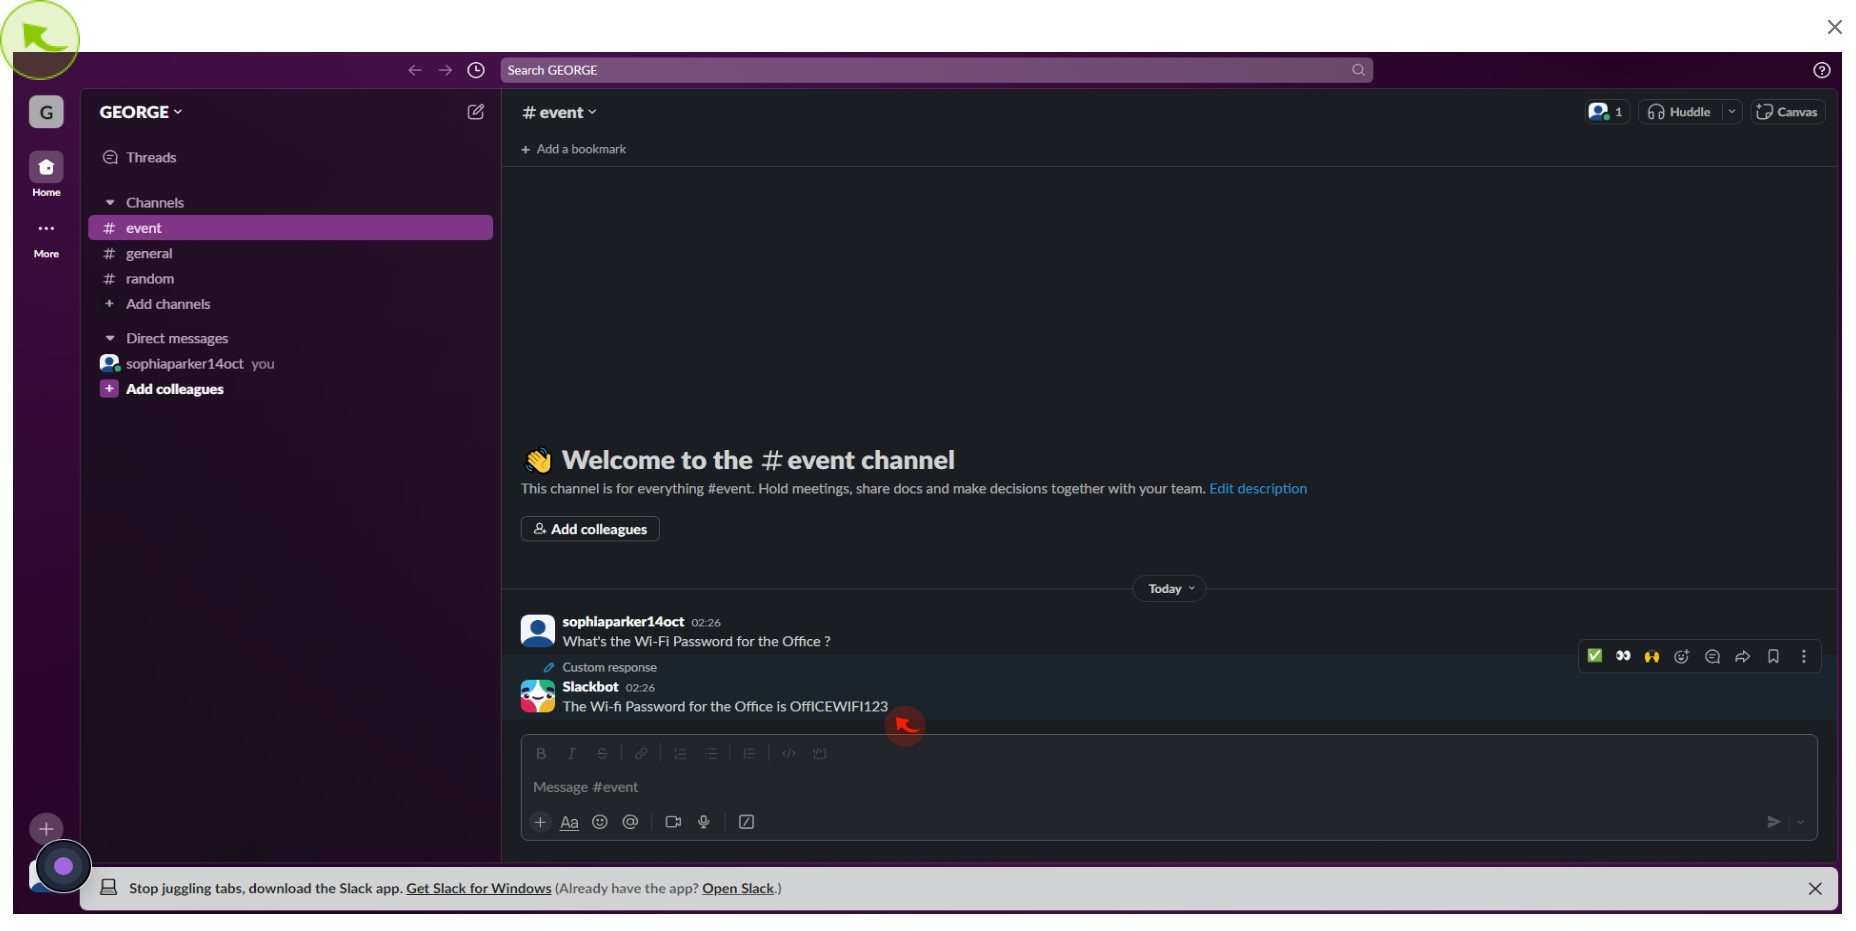Click the Open Slack link
This screenshot has width=1856, height=931.
[x=738, y=888]
